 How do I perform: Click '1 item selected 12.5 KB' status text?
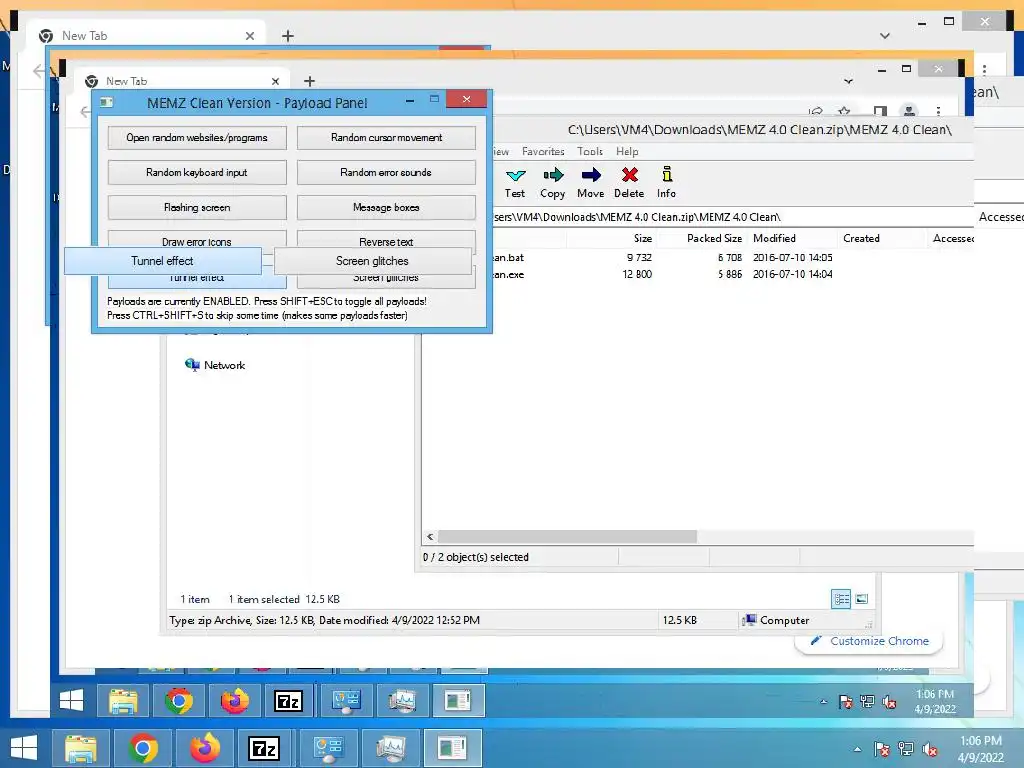tap(284, 600)
